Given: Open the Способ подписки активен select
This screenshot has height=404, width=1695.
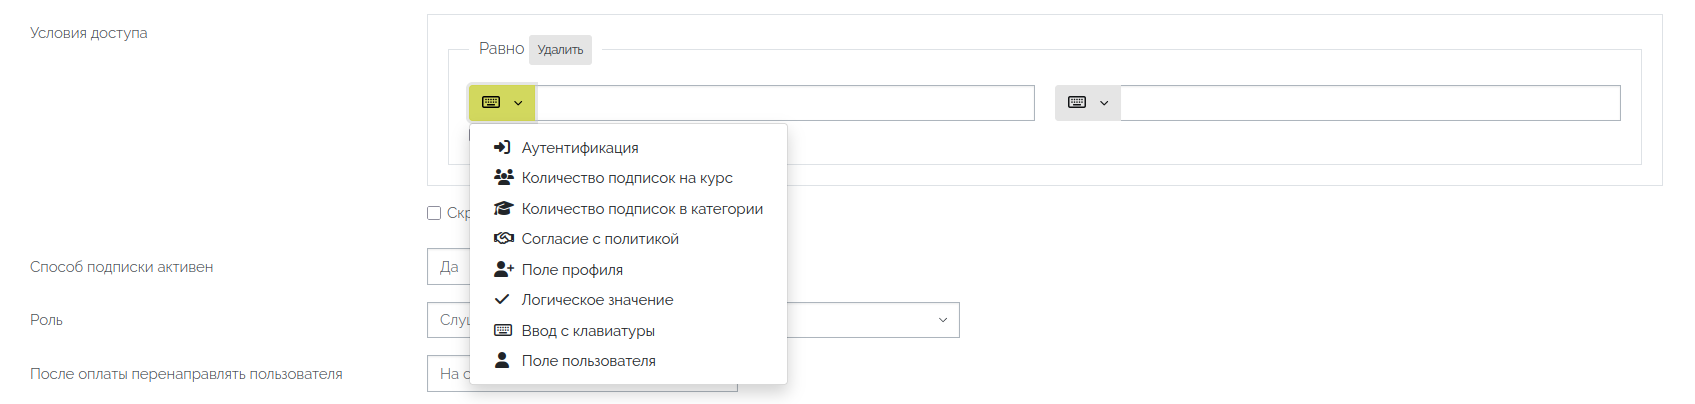Looking at the screenshot, I should [448, 267].
